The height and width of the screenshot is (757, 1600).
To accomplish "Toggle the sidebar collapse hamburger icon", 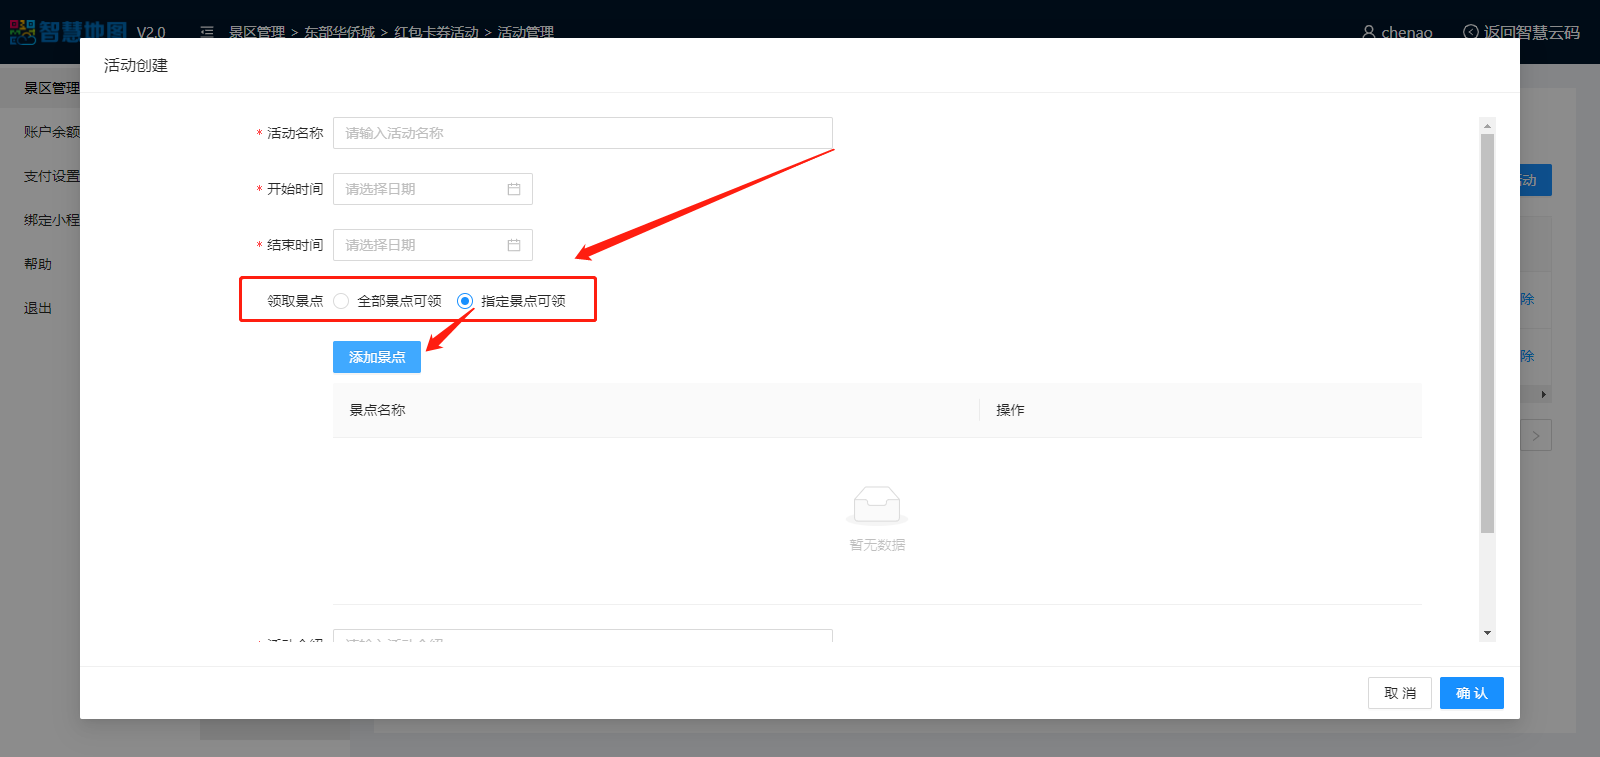I will [207, 32].
